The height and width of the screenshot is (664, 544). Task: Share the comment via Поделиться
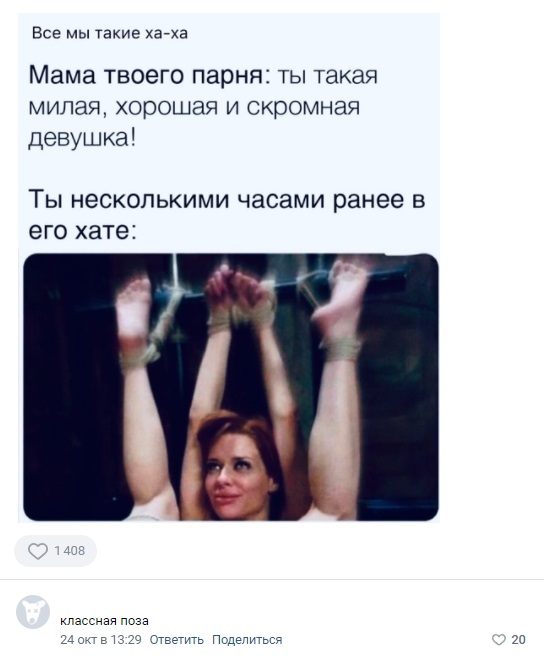point(247,639)
